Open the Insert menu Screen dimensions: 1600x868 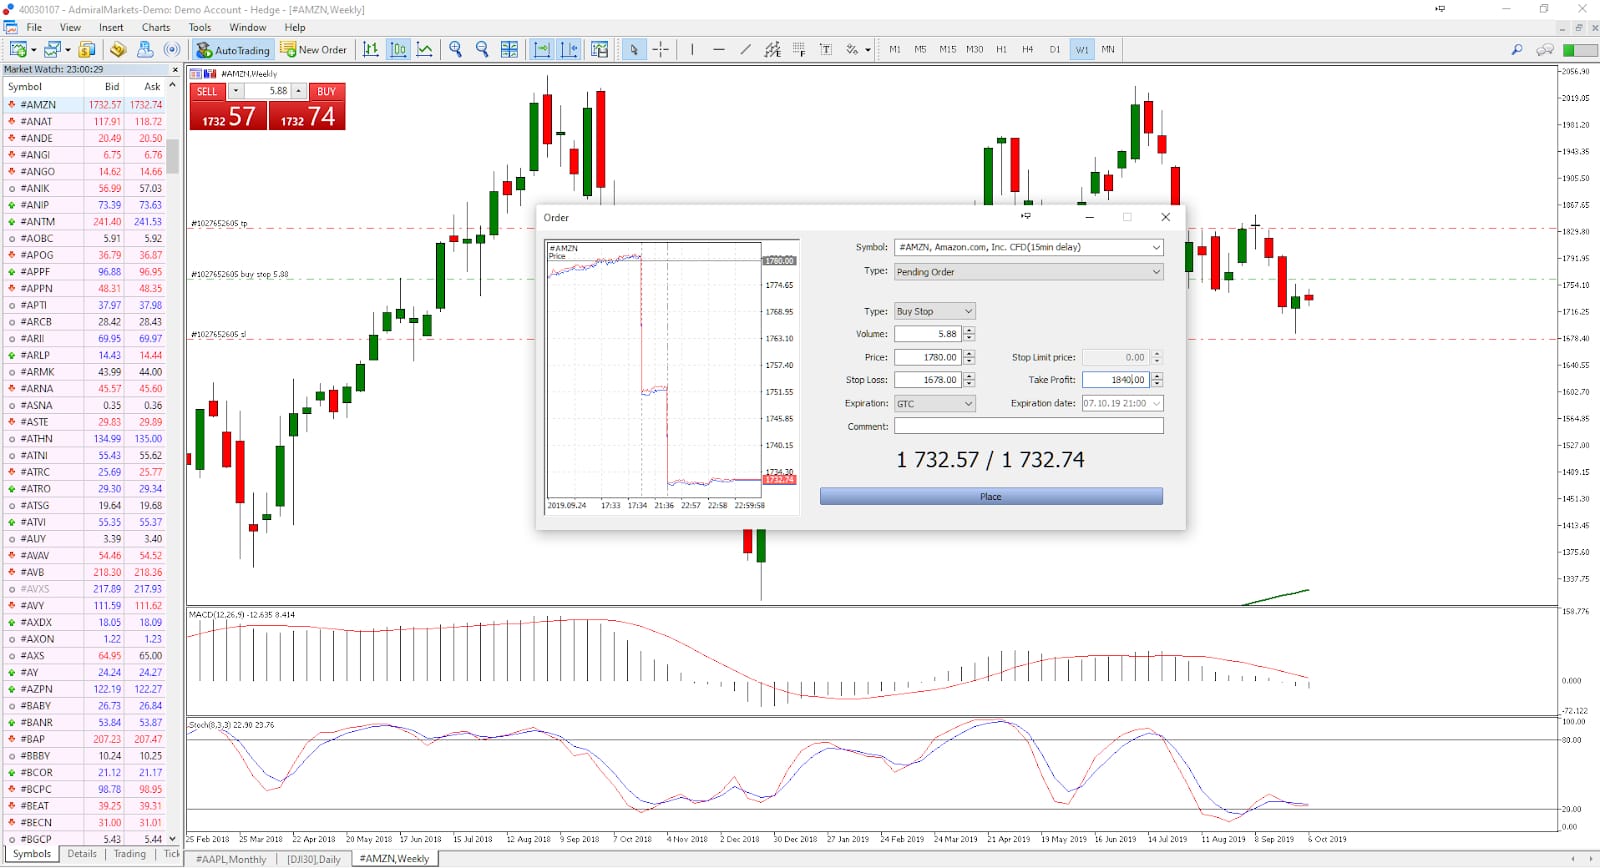click(x=111, y=27)
